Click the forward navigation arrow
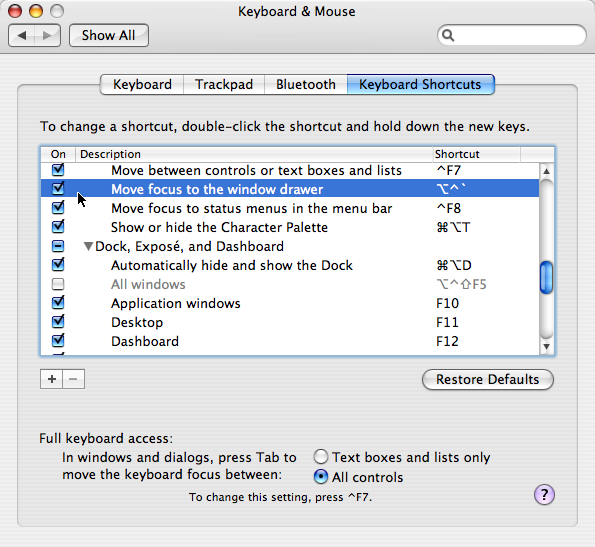Viewport: 595px width, 547px height. click(47, 36)
